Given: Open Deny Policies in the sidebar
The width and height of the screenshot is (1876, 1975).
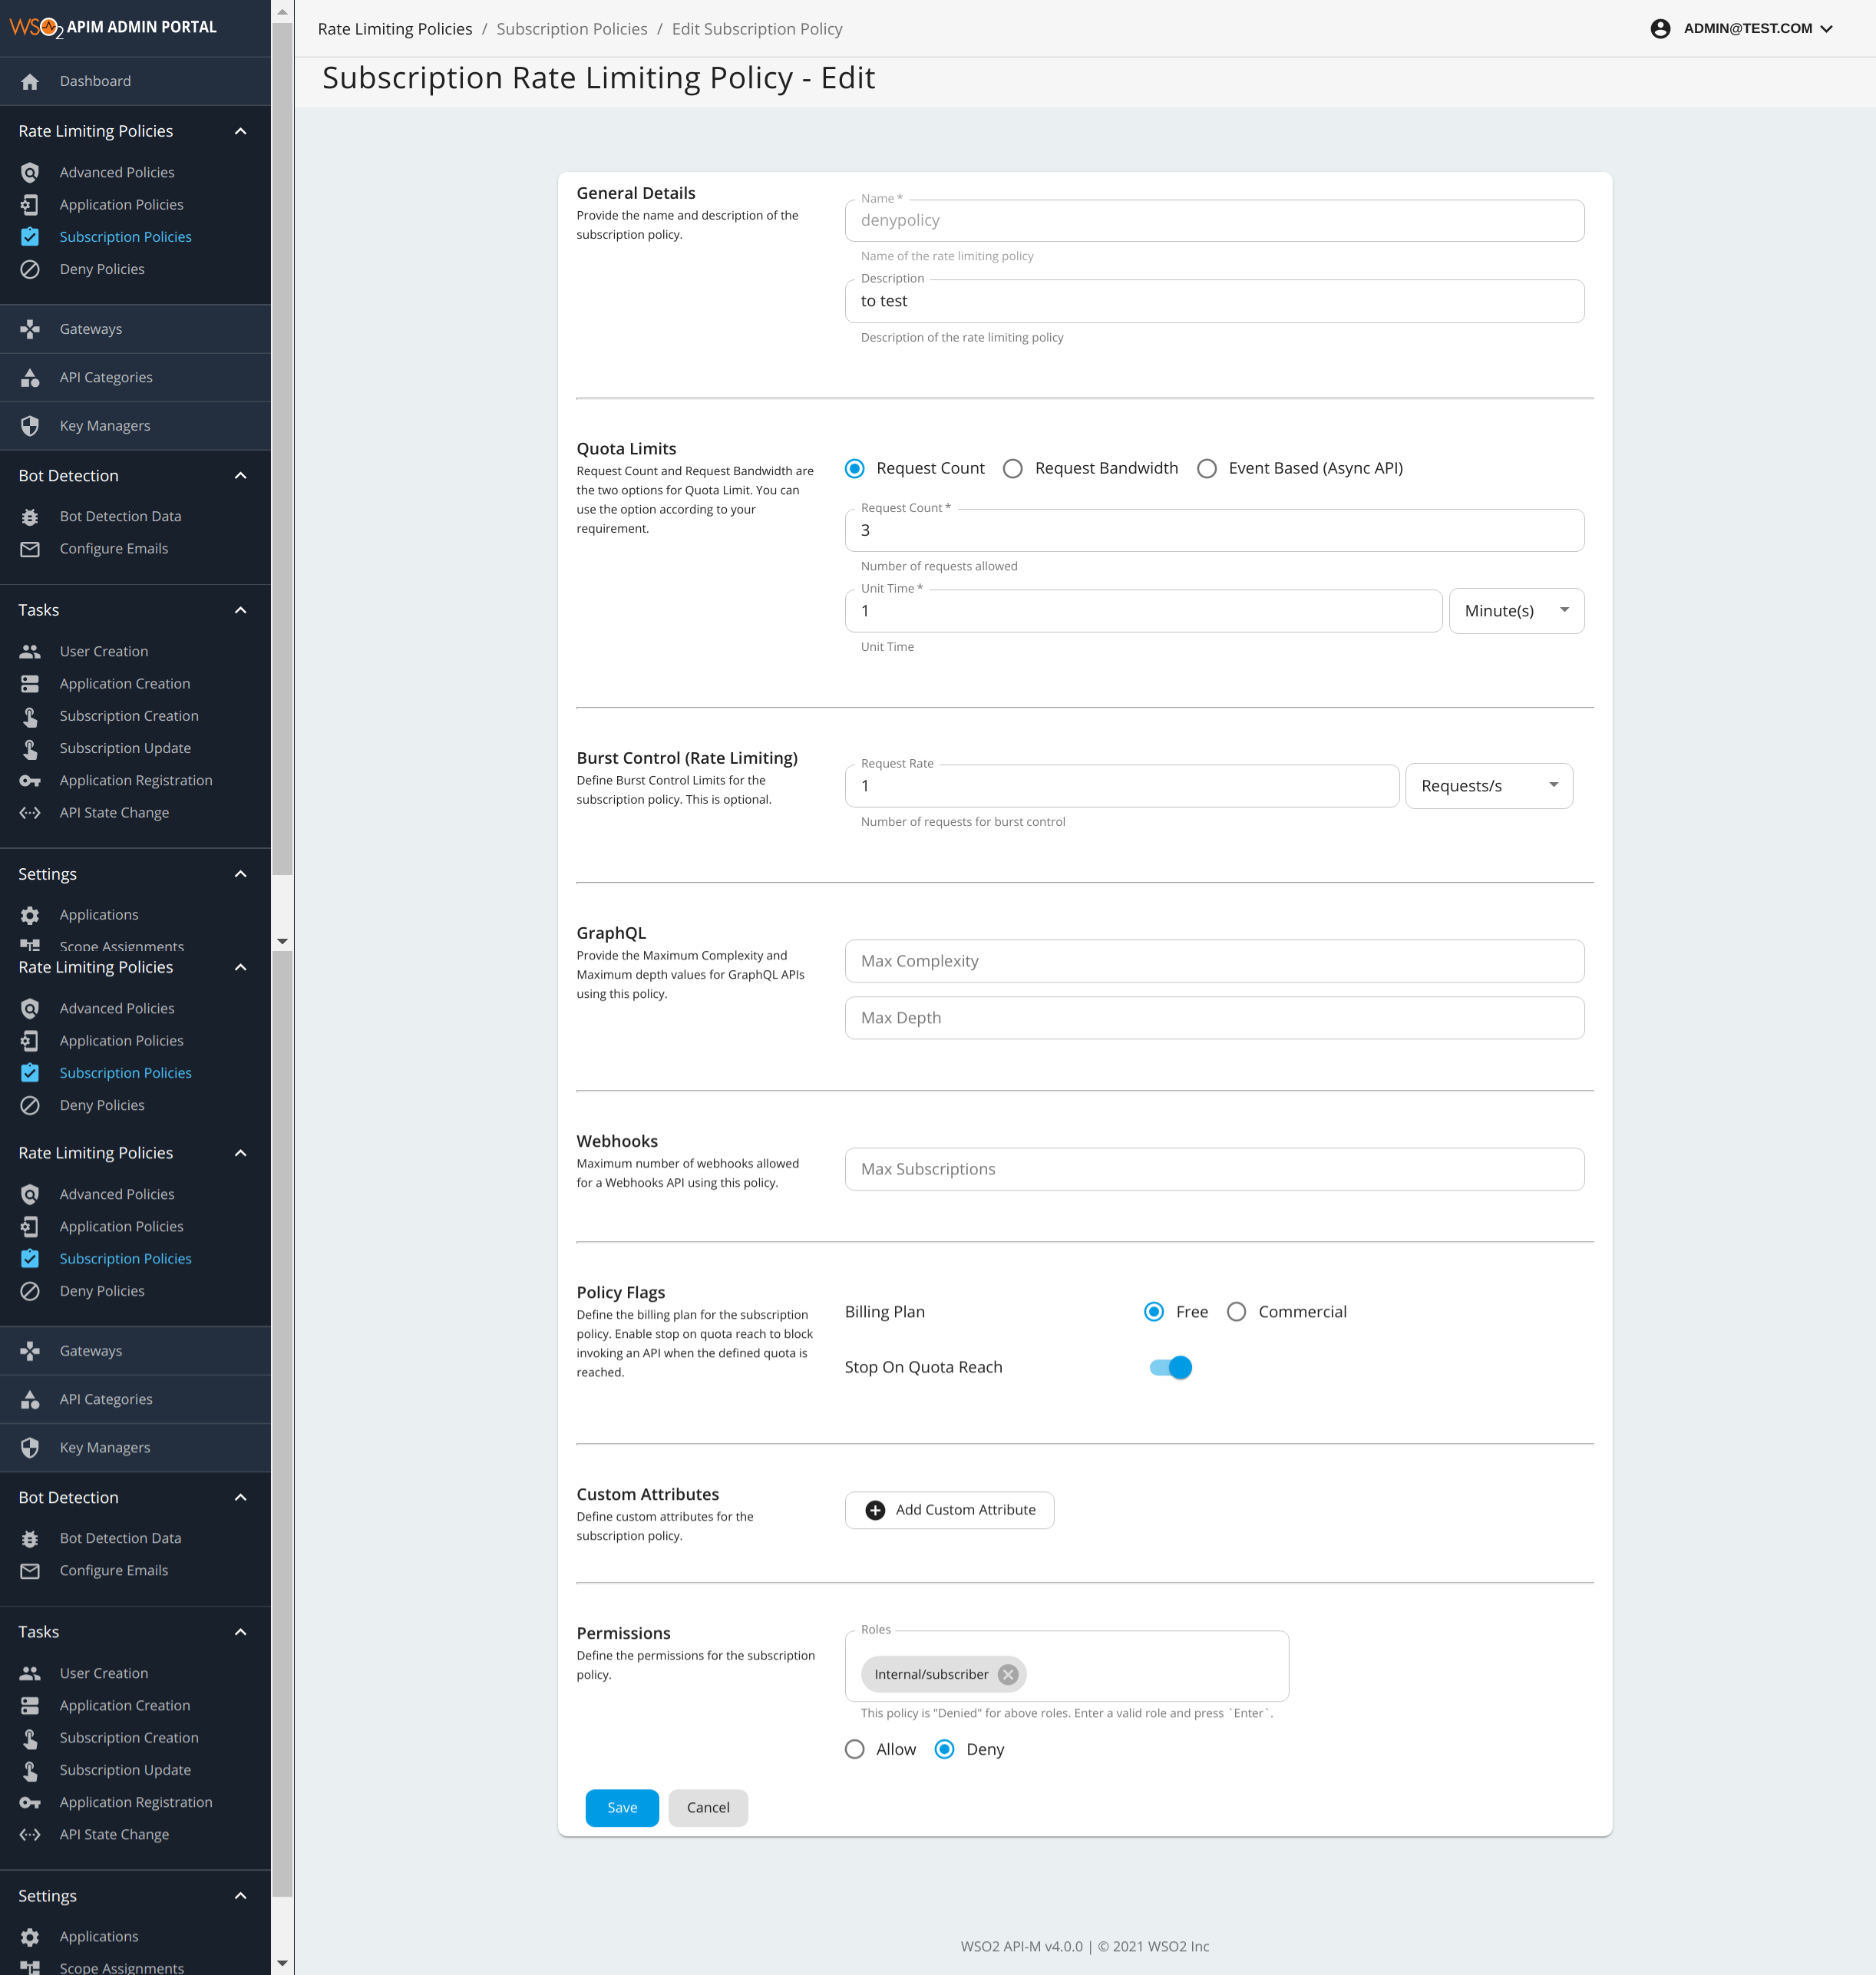Looking at the screenshot, I should (101, 268).
